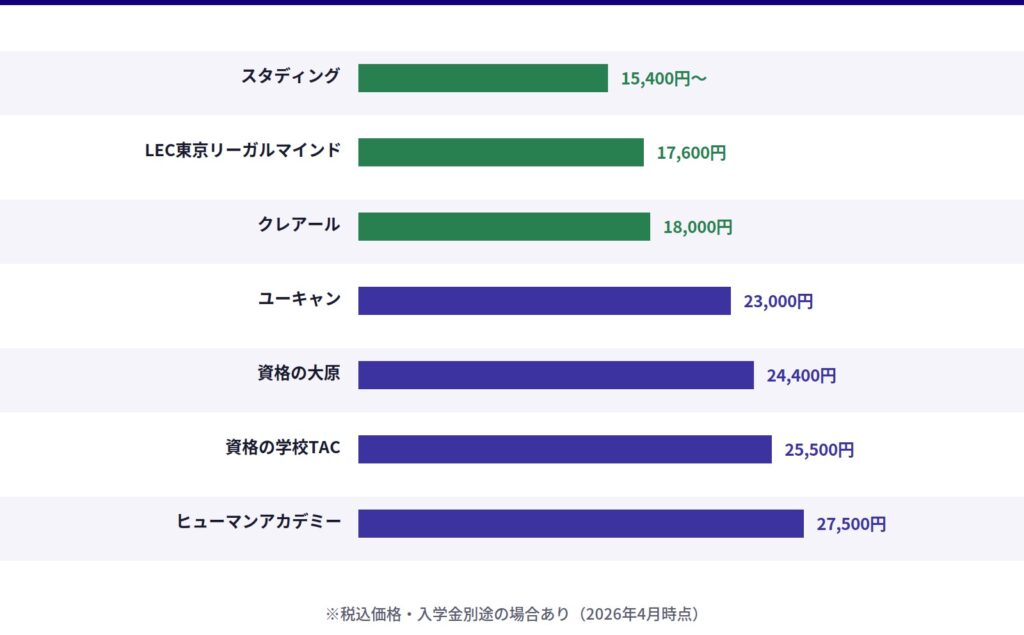Select the クレアール label
Viewport: 1024px width, 635px height.
coord(299,225)
